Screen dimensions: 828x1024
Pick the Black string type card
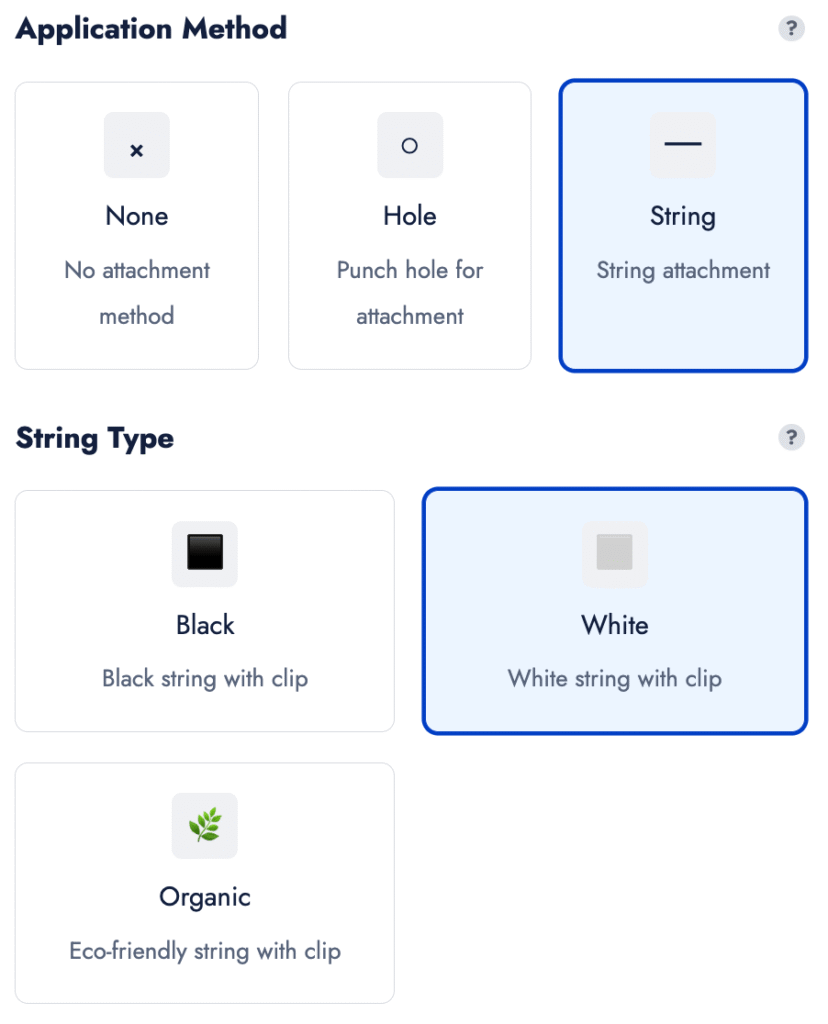coord(205,611)
